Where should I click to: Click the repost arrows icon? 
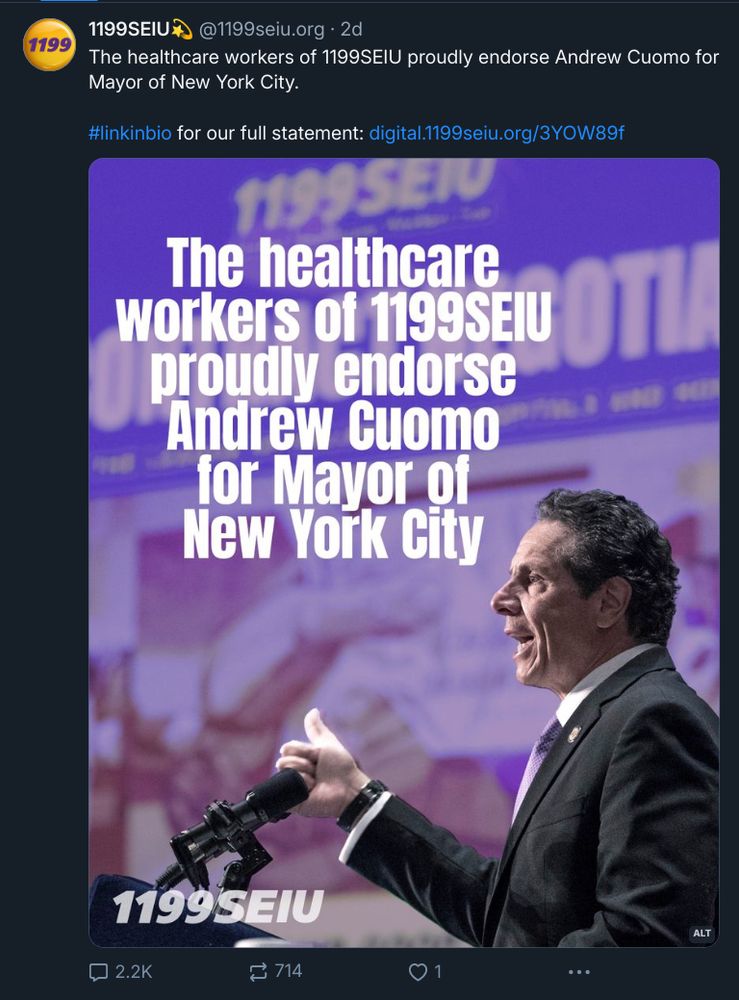click(x=258, y=972)
